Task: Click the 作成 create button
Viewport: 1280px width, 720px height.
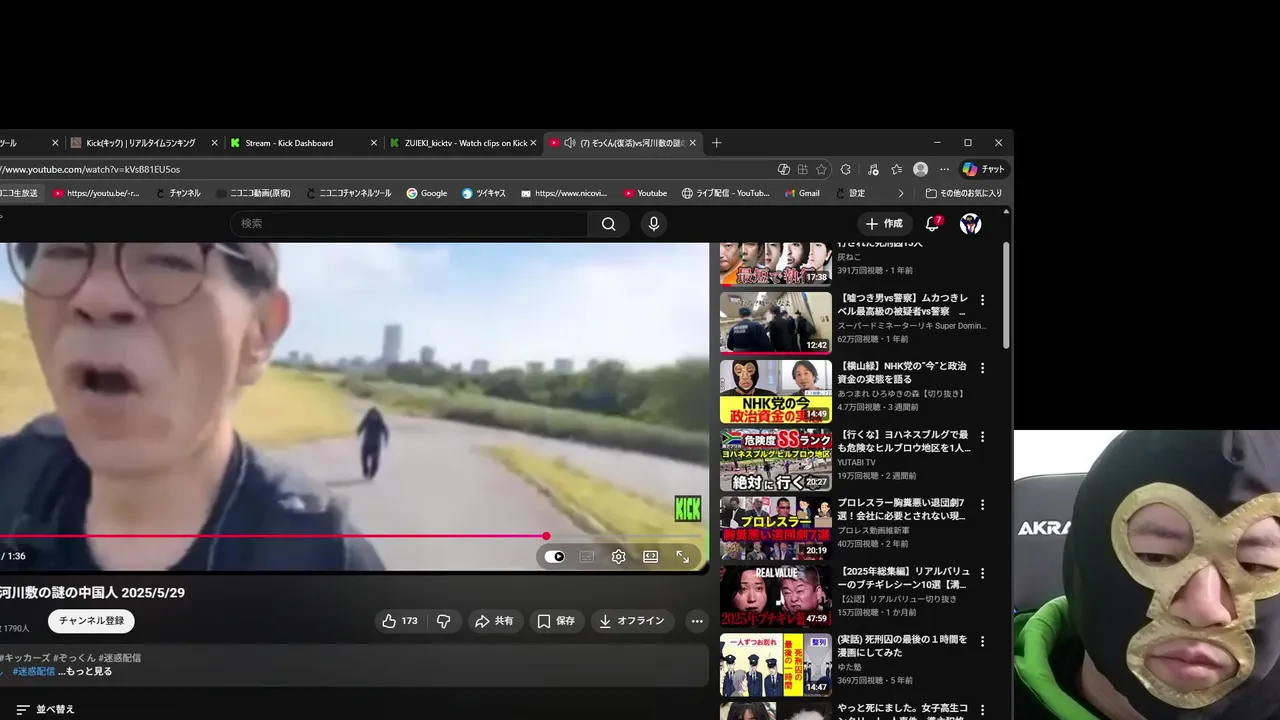Action: click(x=884, y=224)
